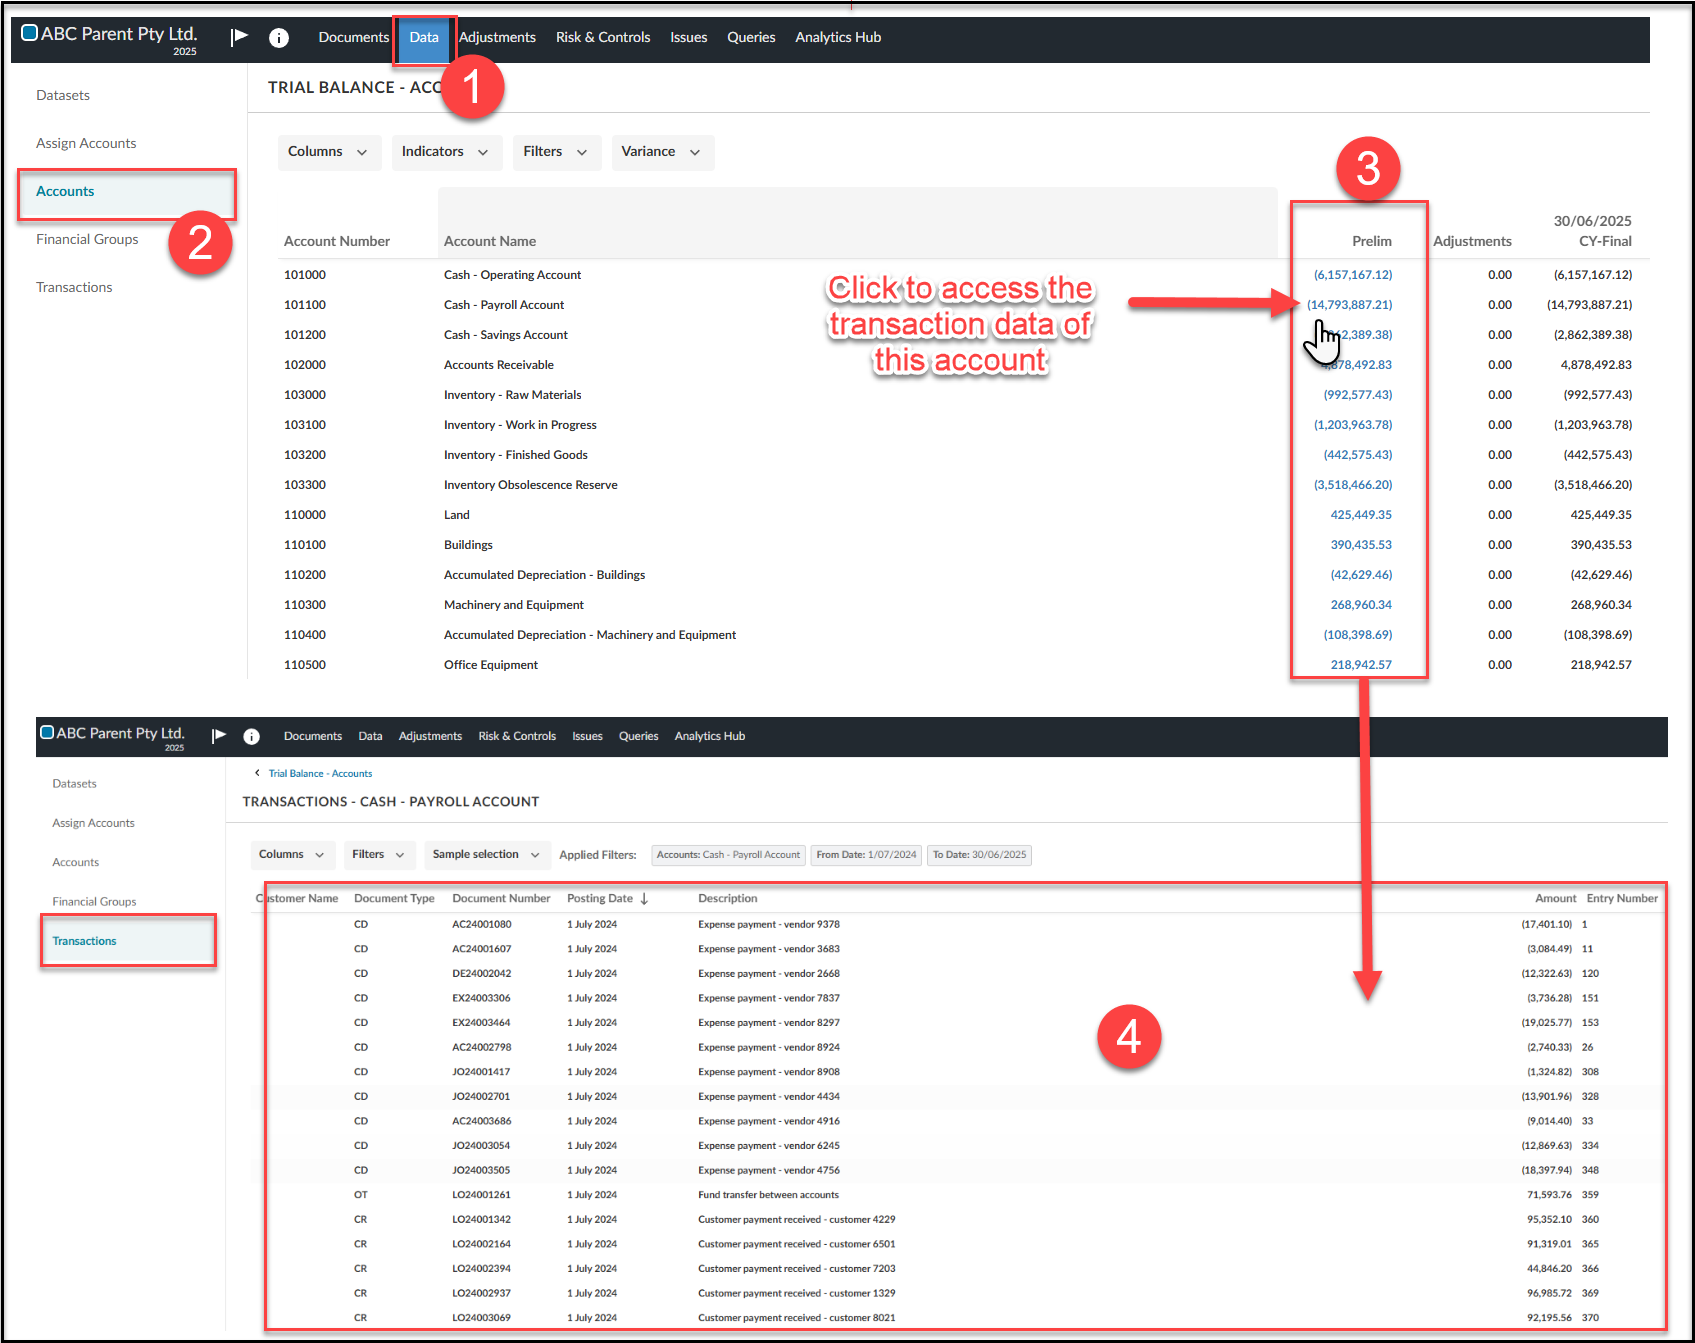
Task: Expand the Sample selection dropdown
Action: [x=487, y=855]
